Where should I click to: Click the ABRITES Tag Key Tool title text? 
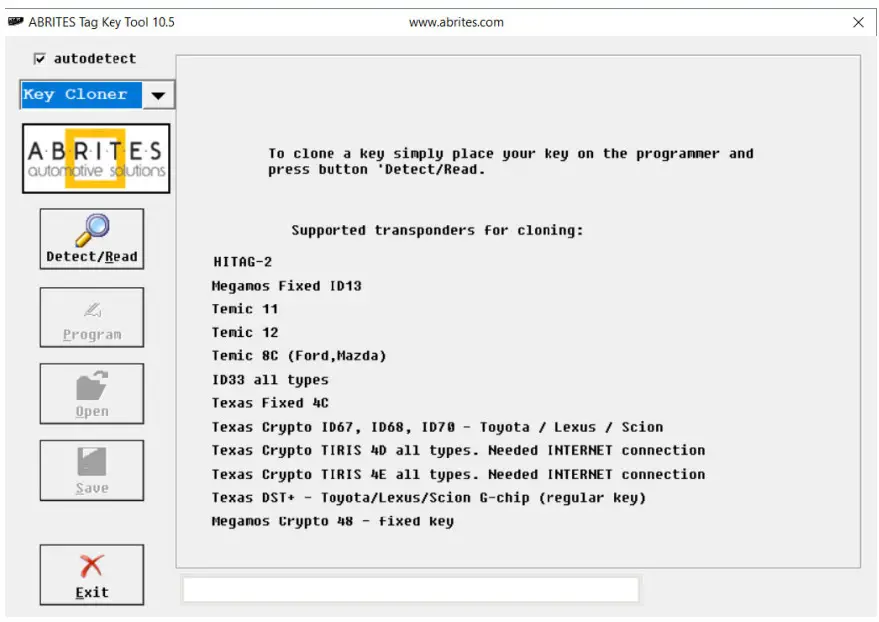(101, 21)
